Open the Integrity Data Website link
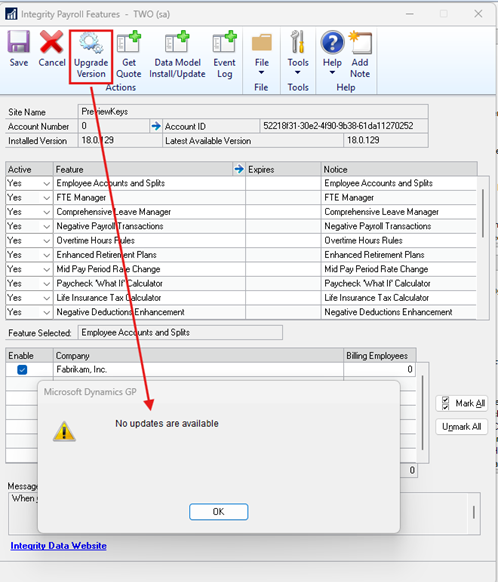498x582 pixels. pyautogui.click(x=58, y=546)
